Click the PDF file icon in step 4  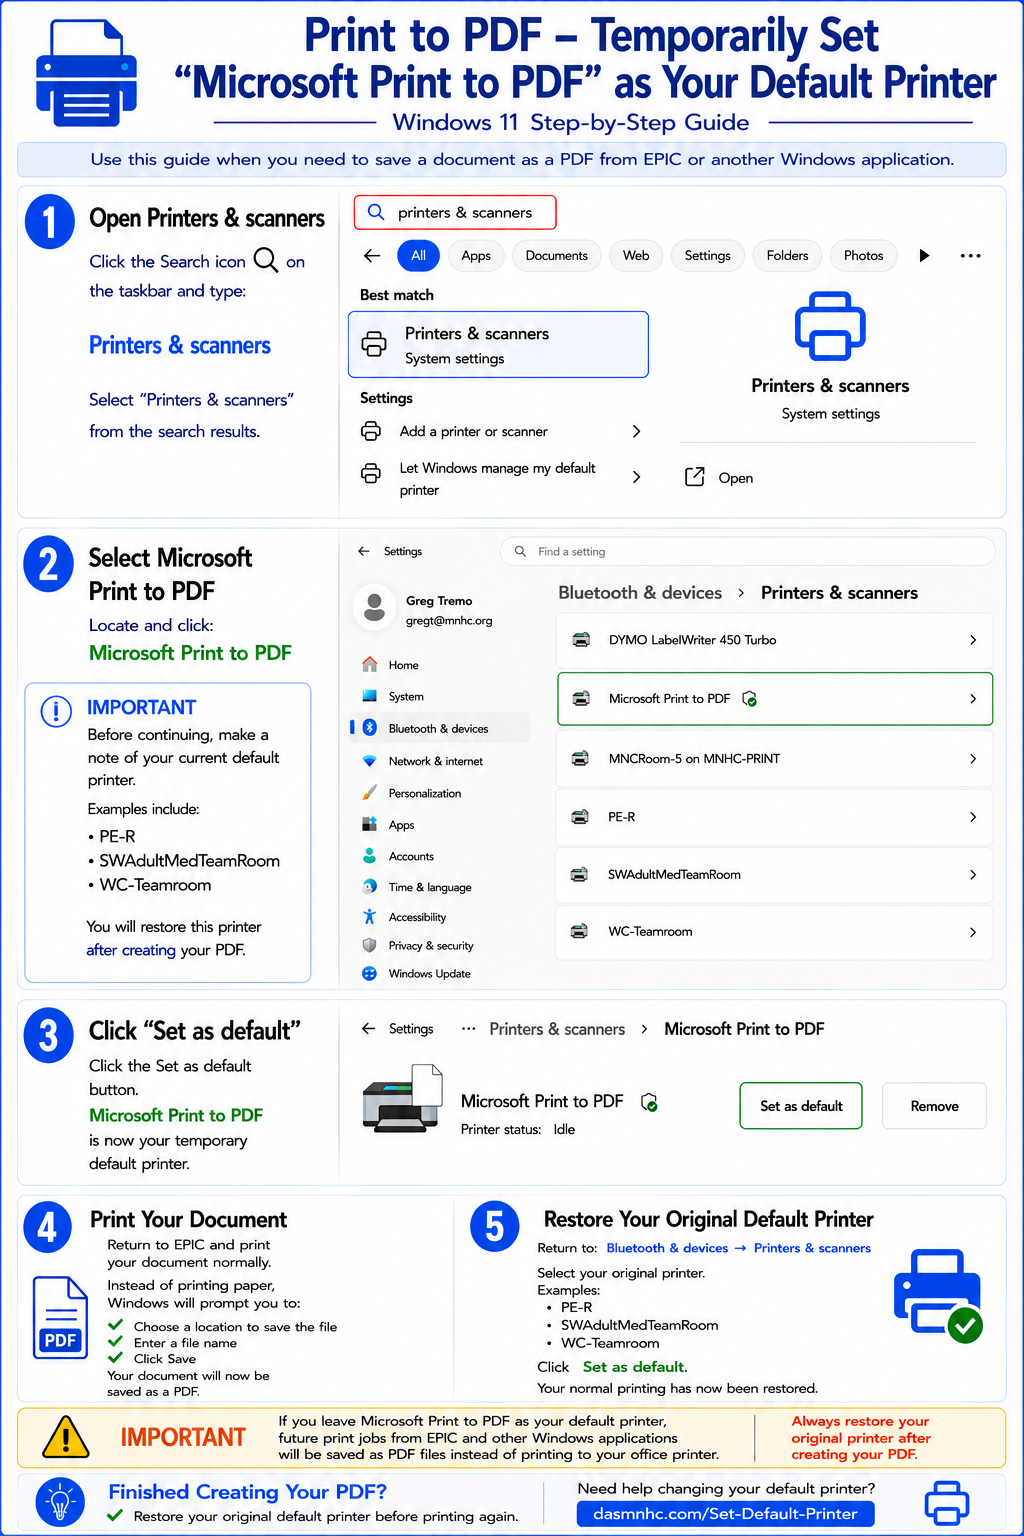pyautogui.click(x=60, y=1317)
